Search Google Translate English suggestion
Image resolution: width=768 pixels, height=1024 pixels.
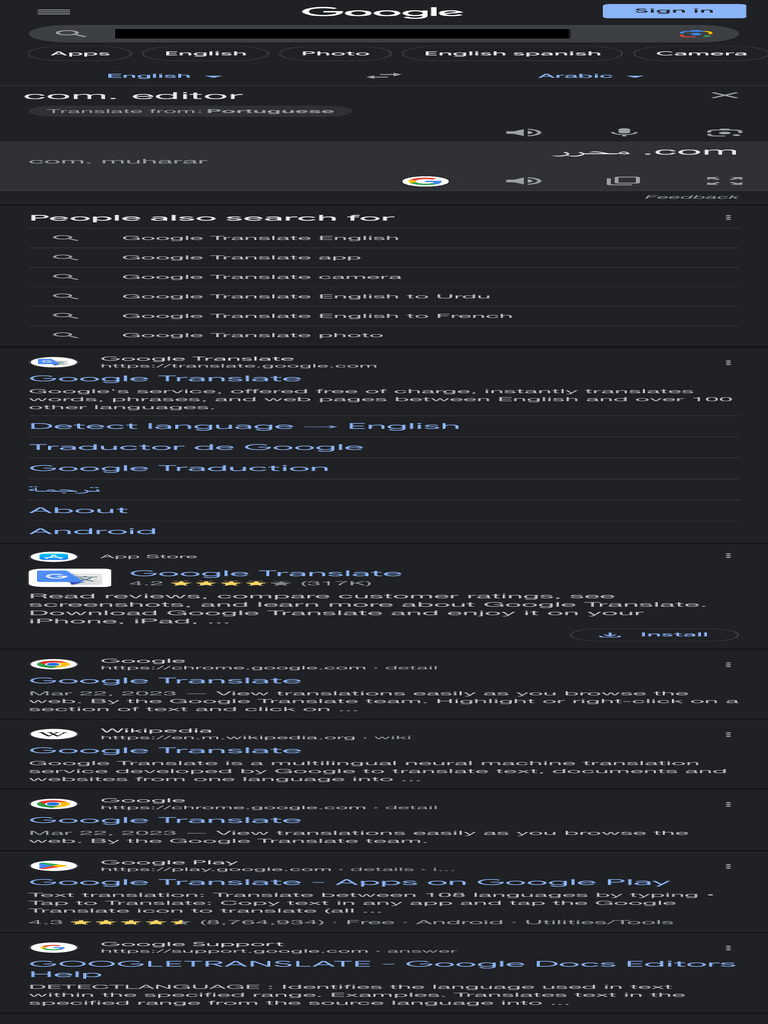coord(384,238)
